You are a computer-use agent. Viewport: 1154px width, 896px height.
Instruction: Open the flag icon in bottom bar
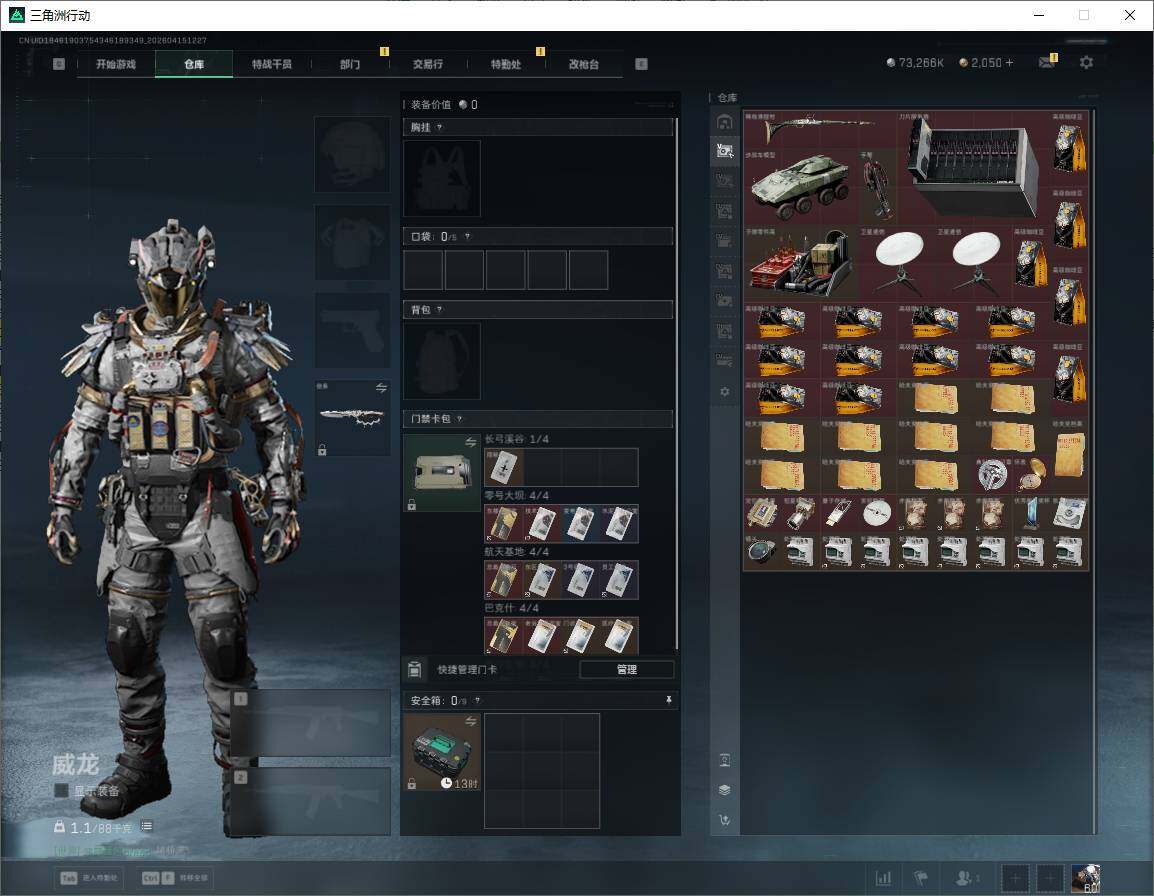pos(920,878)
